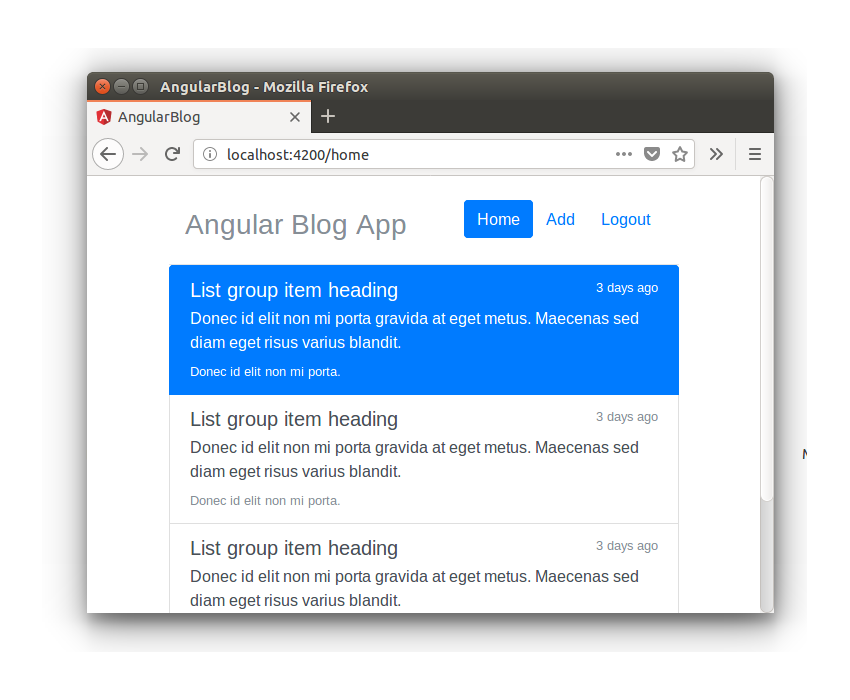
Task: Expand the toolbar overflow chevron
Action: (x=716, y=155)
